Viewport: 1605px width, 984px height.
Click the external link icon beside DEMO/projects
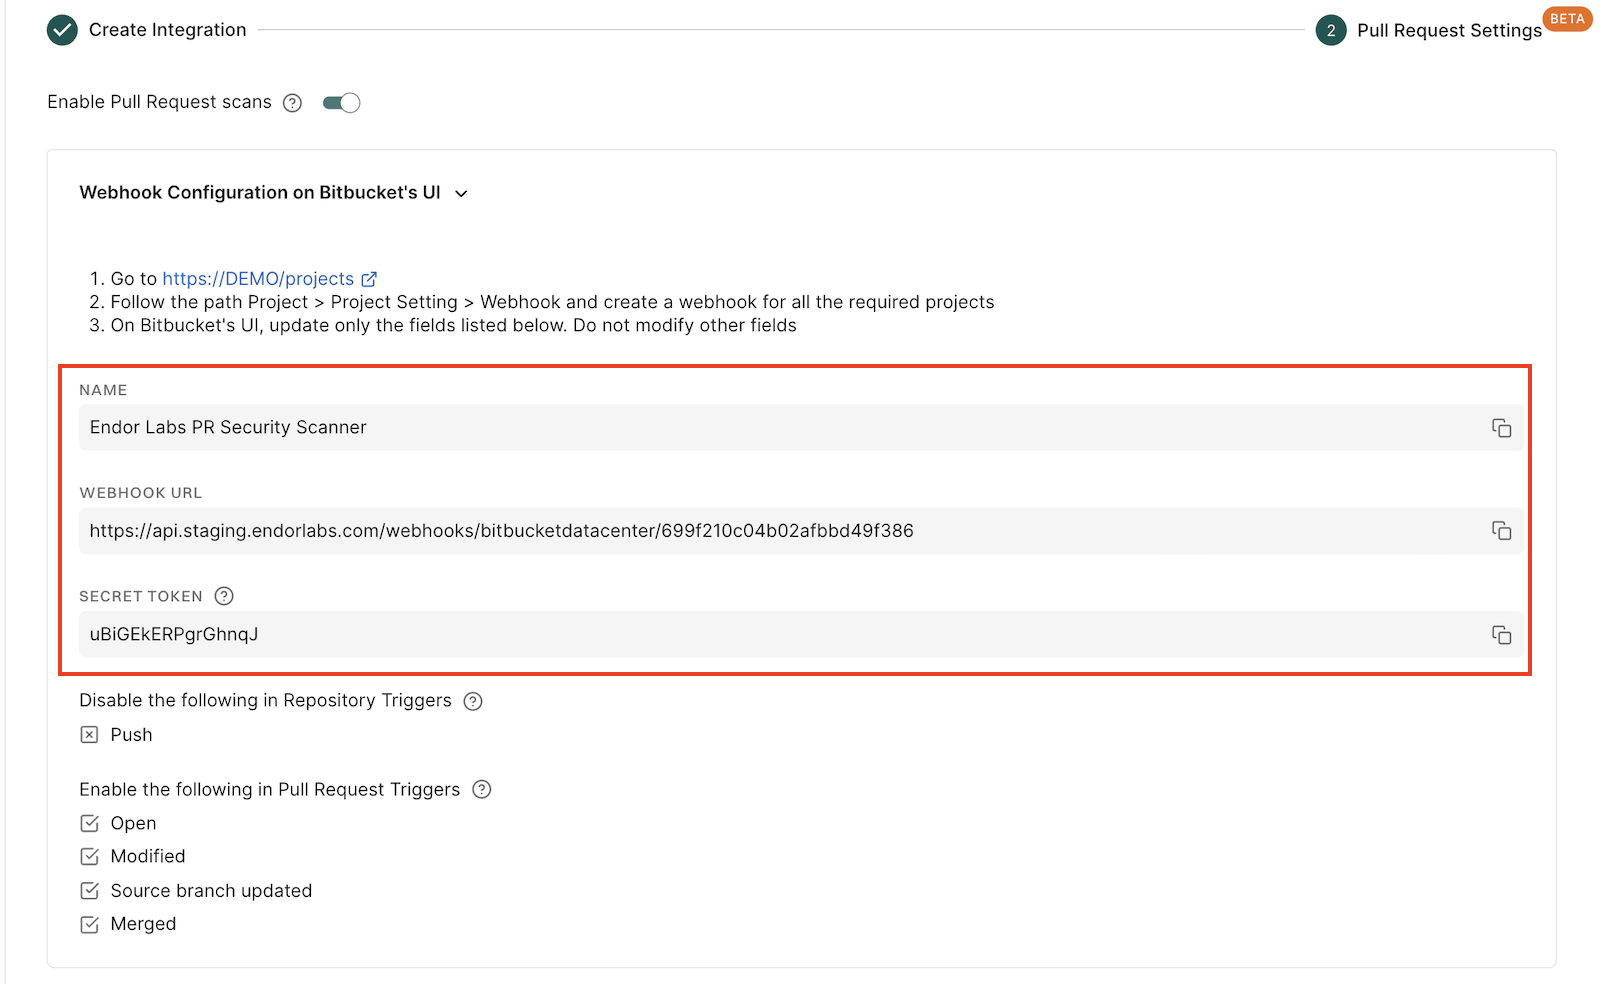369,278
